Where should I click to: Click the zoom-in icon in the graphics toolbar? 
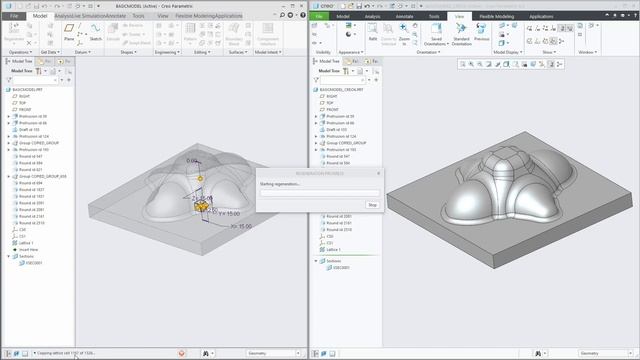tap(471, 64)
